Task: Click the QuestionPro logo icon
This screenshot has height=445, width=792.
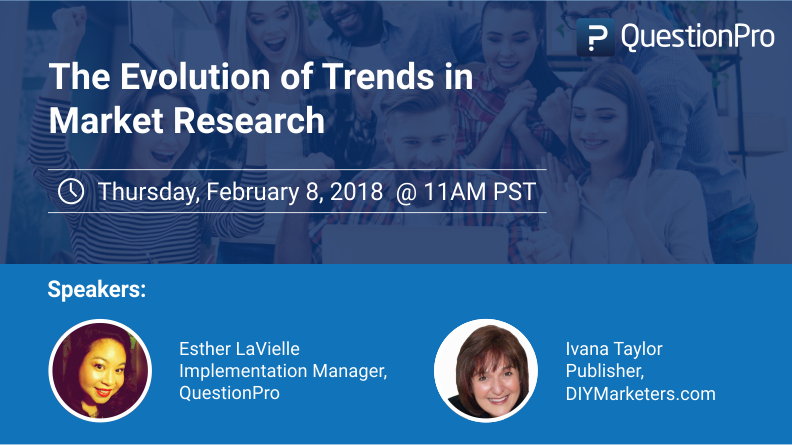Action: coord(596,37)
